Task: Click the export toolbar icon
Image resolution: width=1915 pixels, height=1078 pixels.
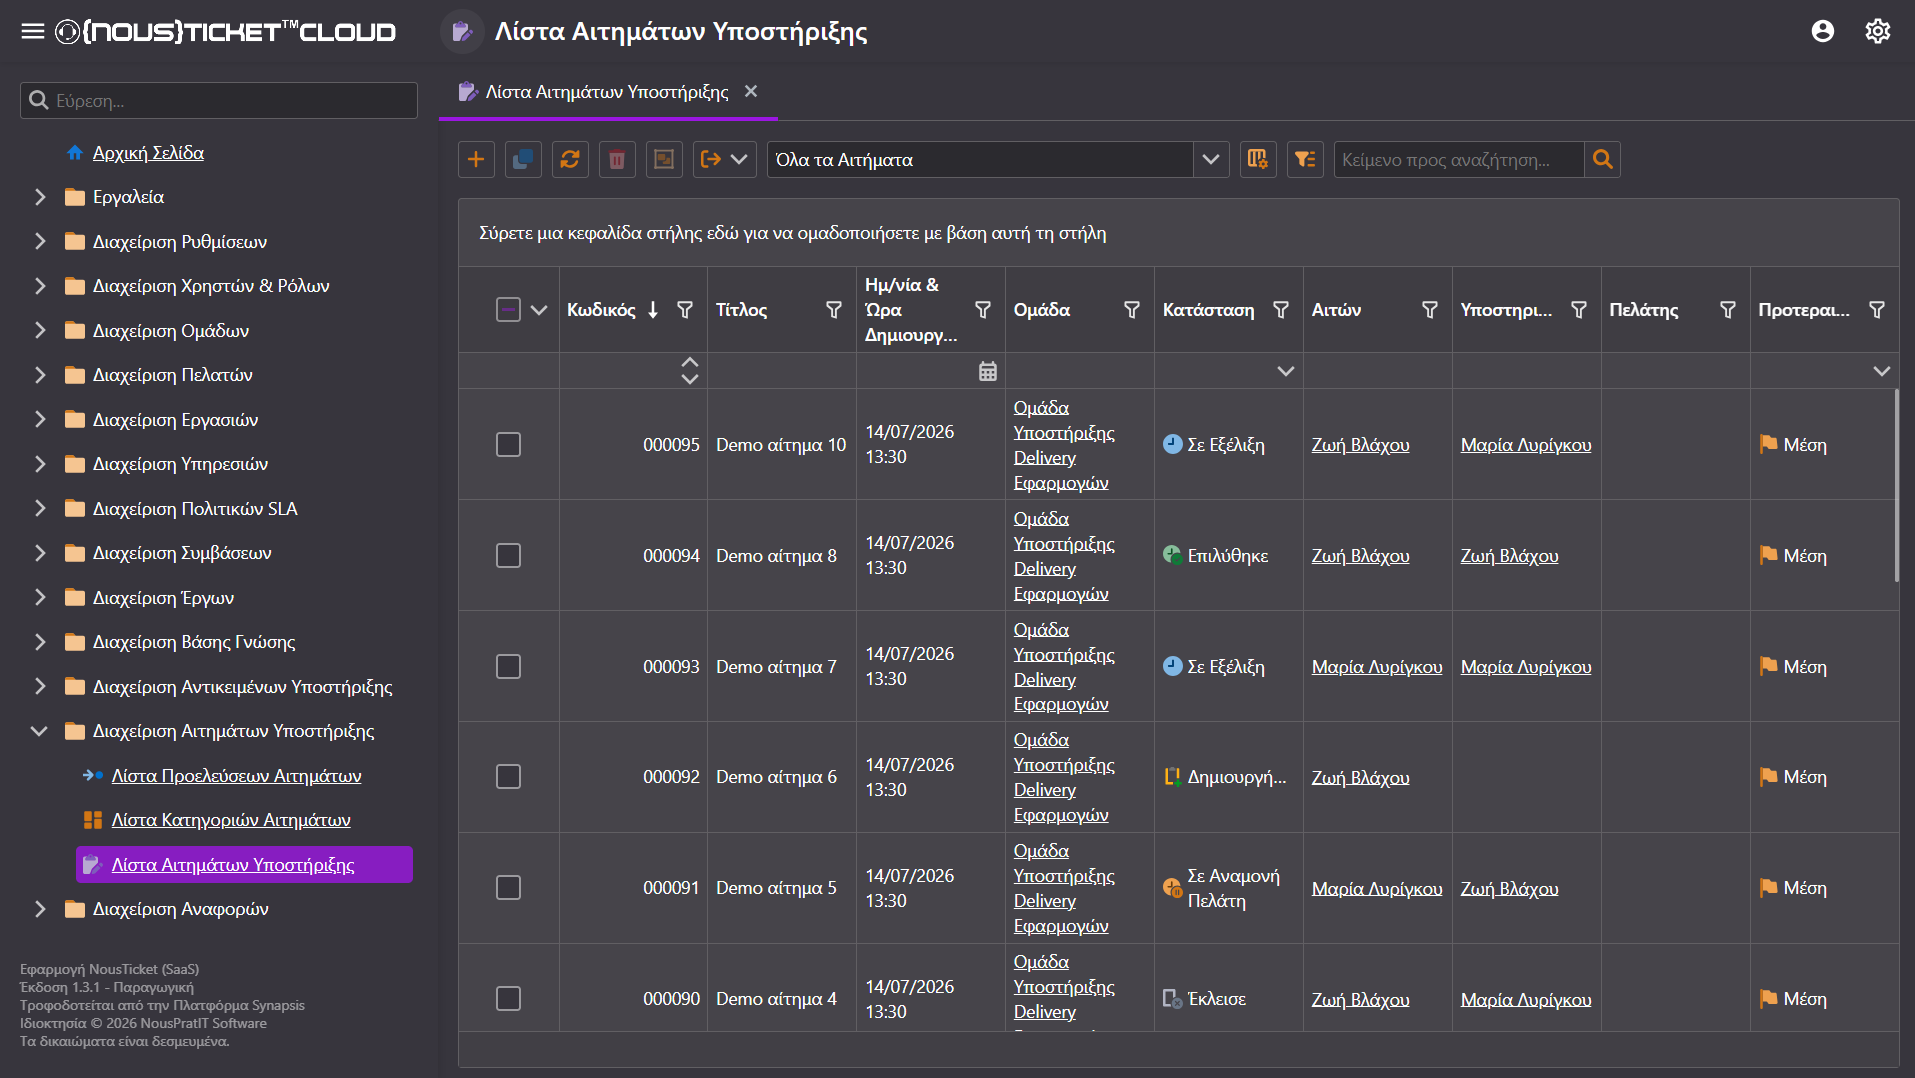Action: [x=711, y=160]
